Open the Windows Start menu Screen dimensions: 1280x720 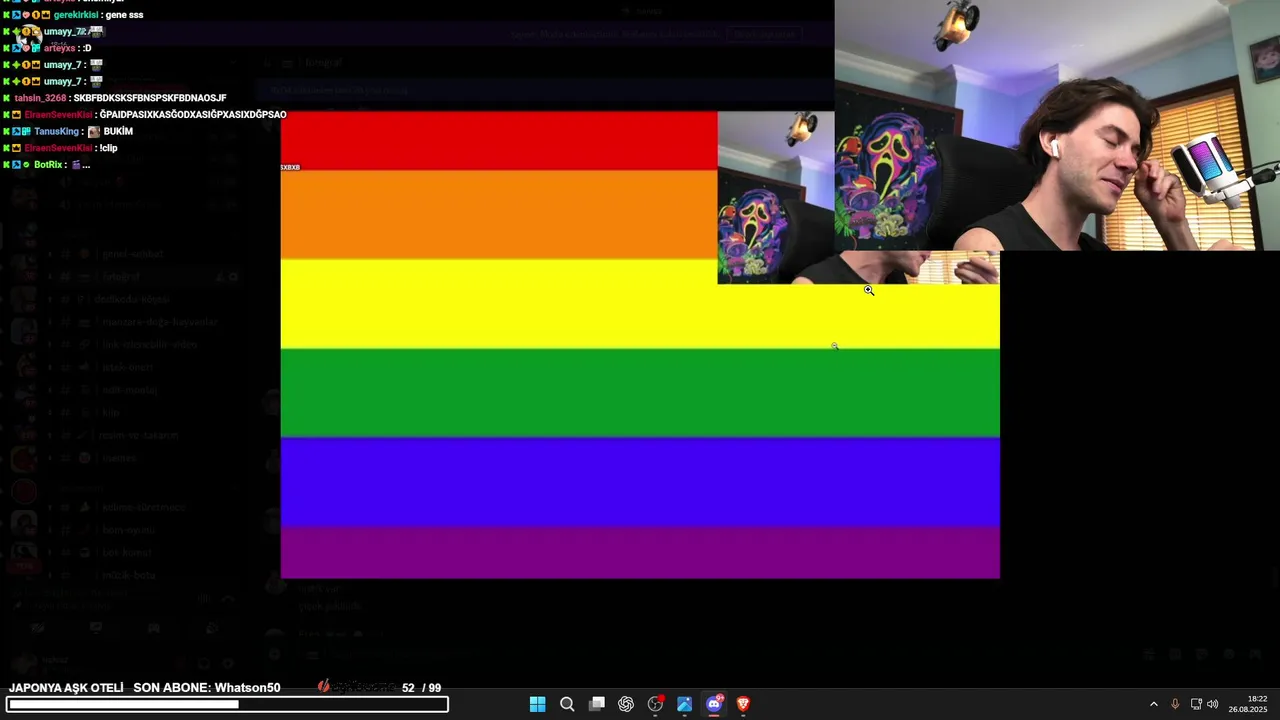pos(537,704)
